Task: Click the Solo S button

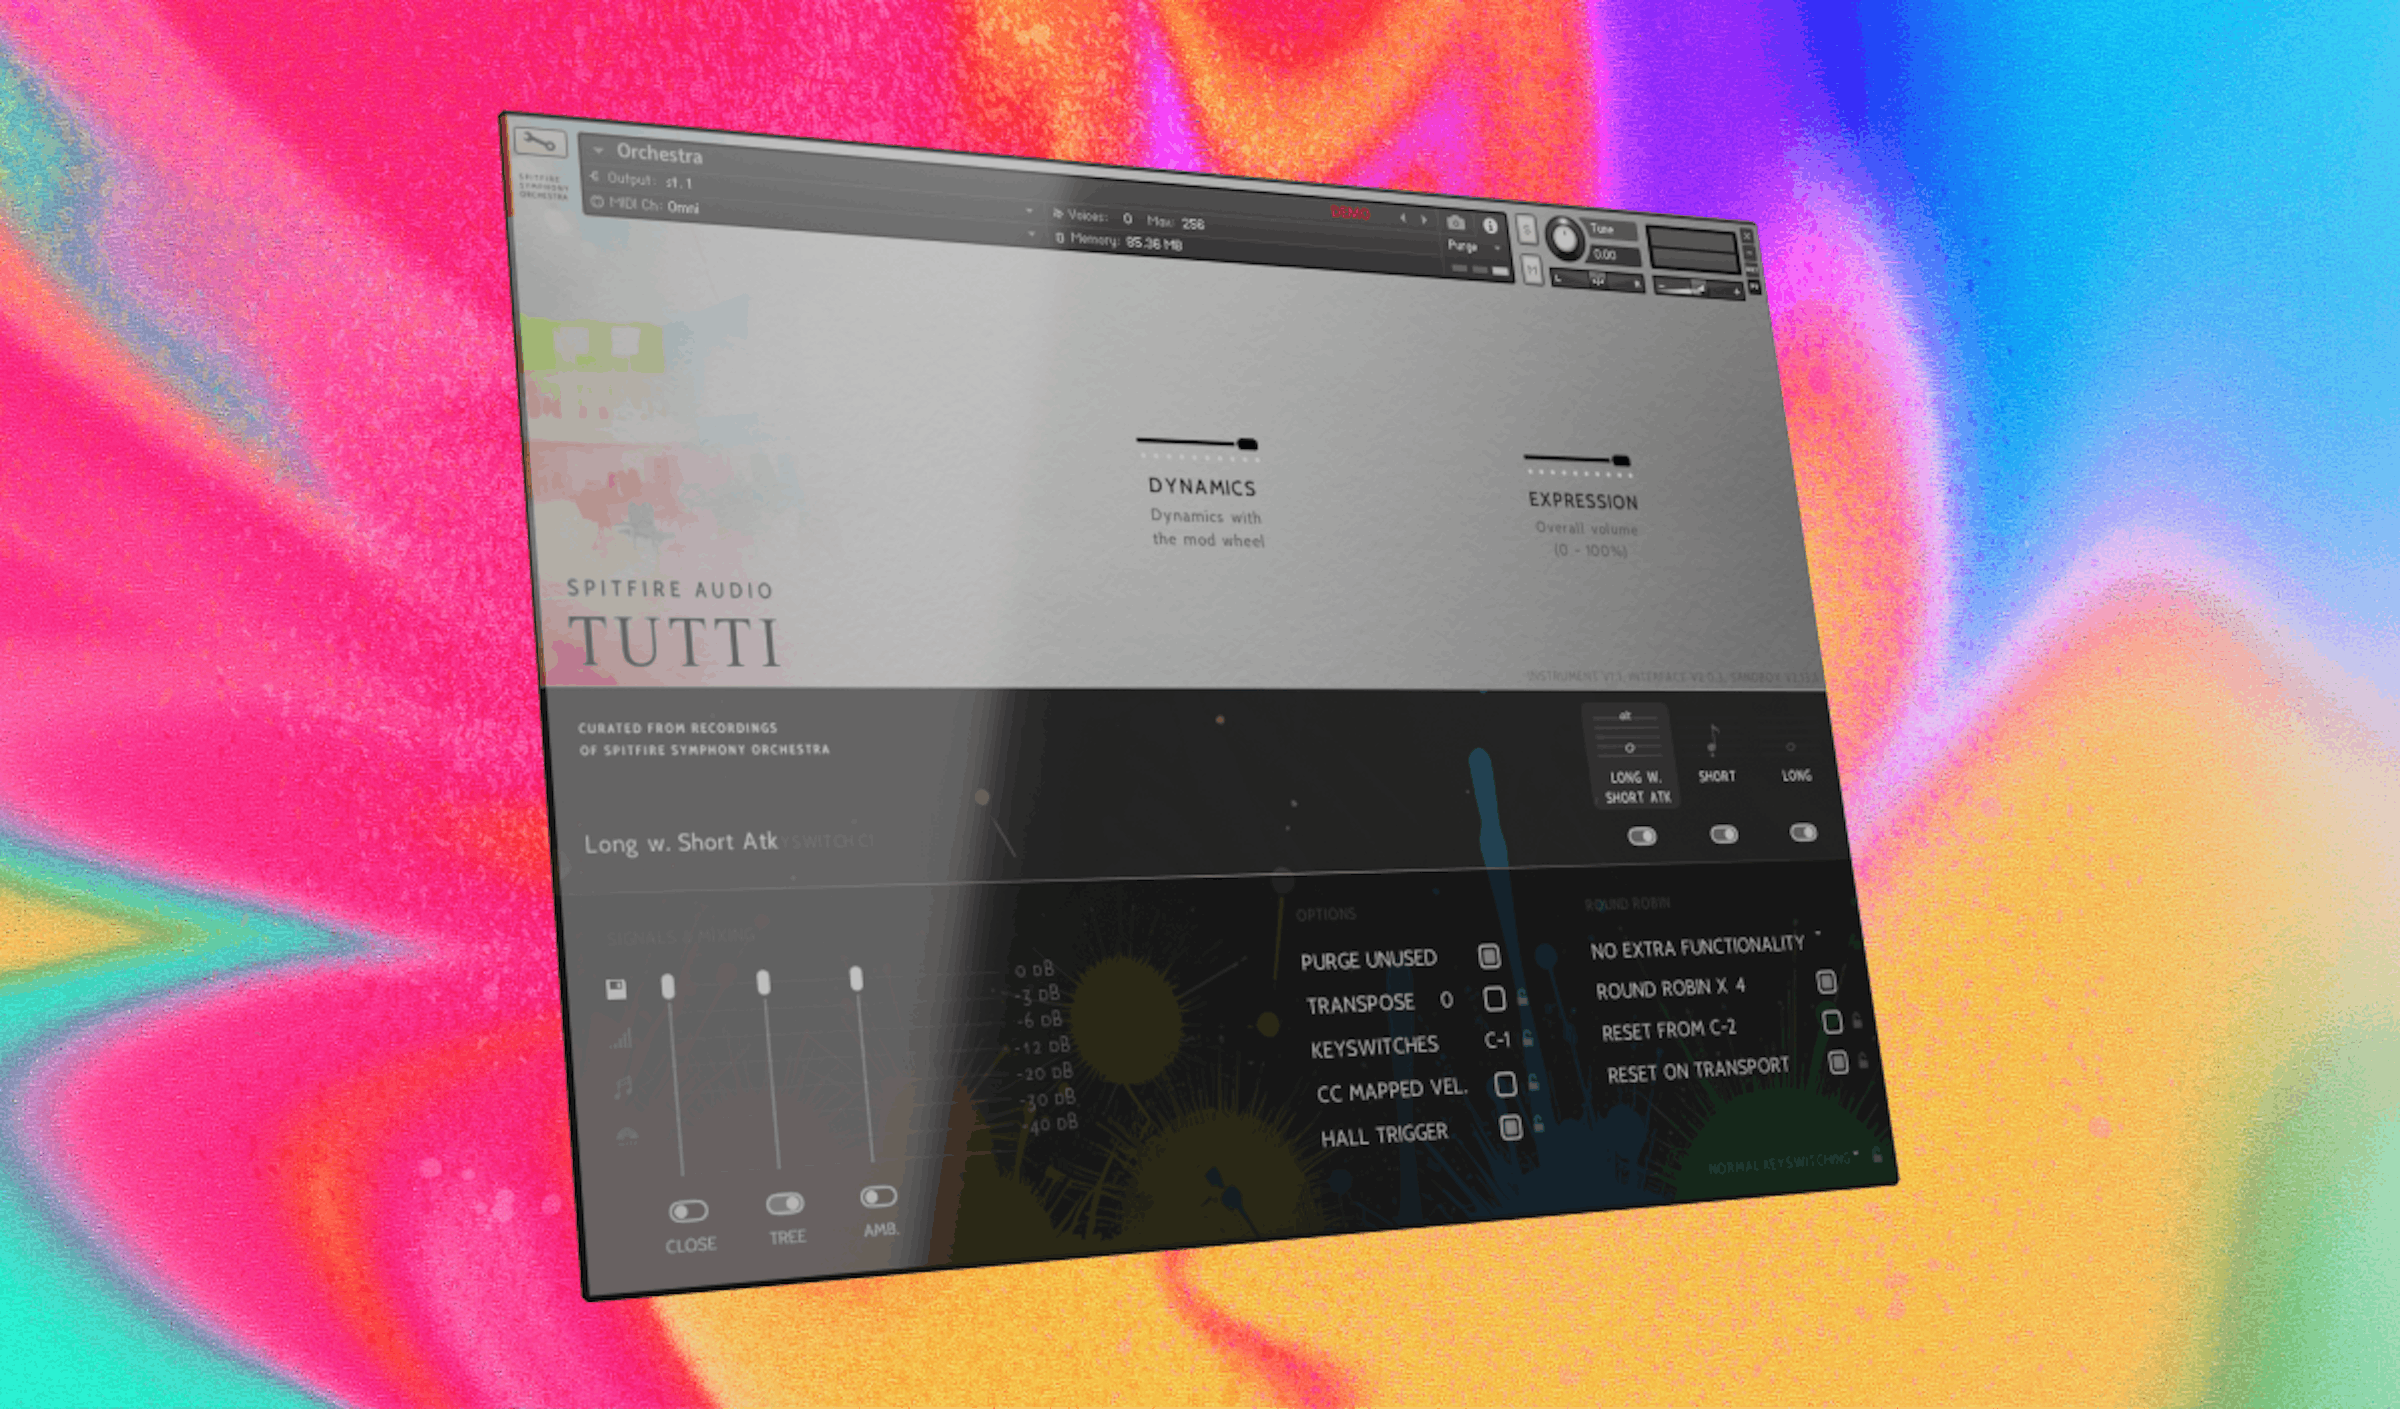Action: [1526, 230]
